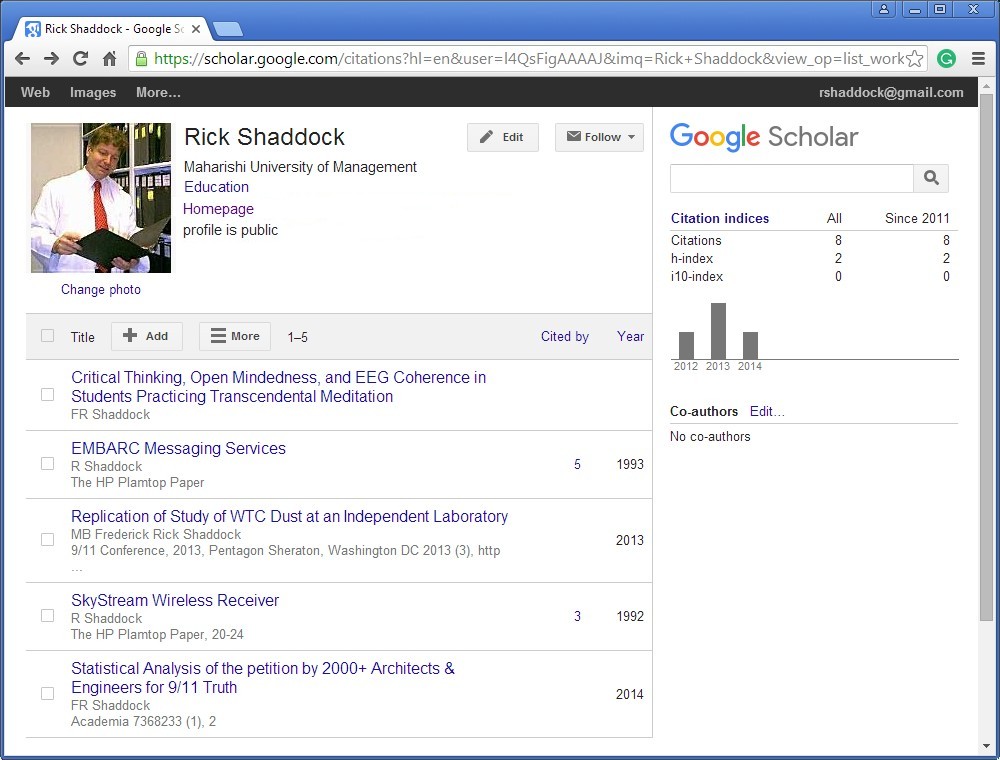Screen dimensions: 1000x760
Task: Click the Chrome user profile icon
Action: 884,9
